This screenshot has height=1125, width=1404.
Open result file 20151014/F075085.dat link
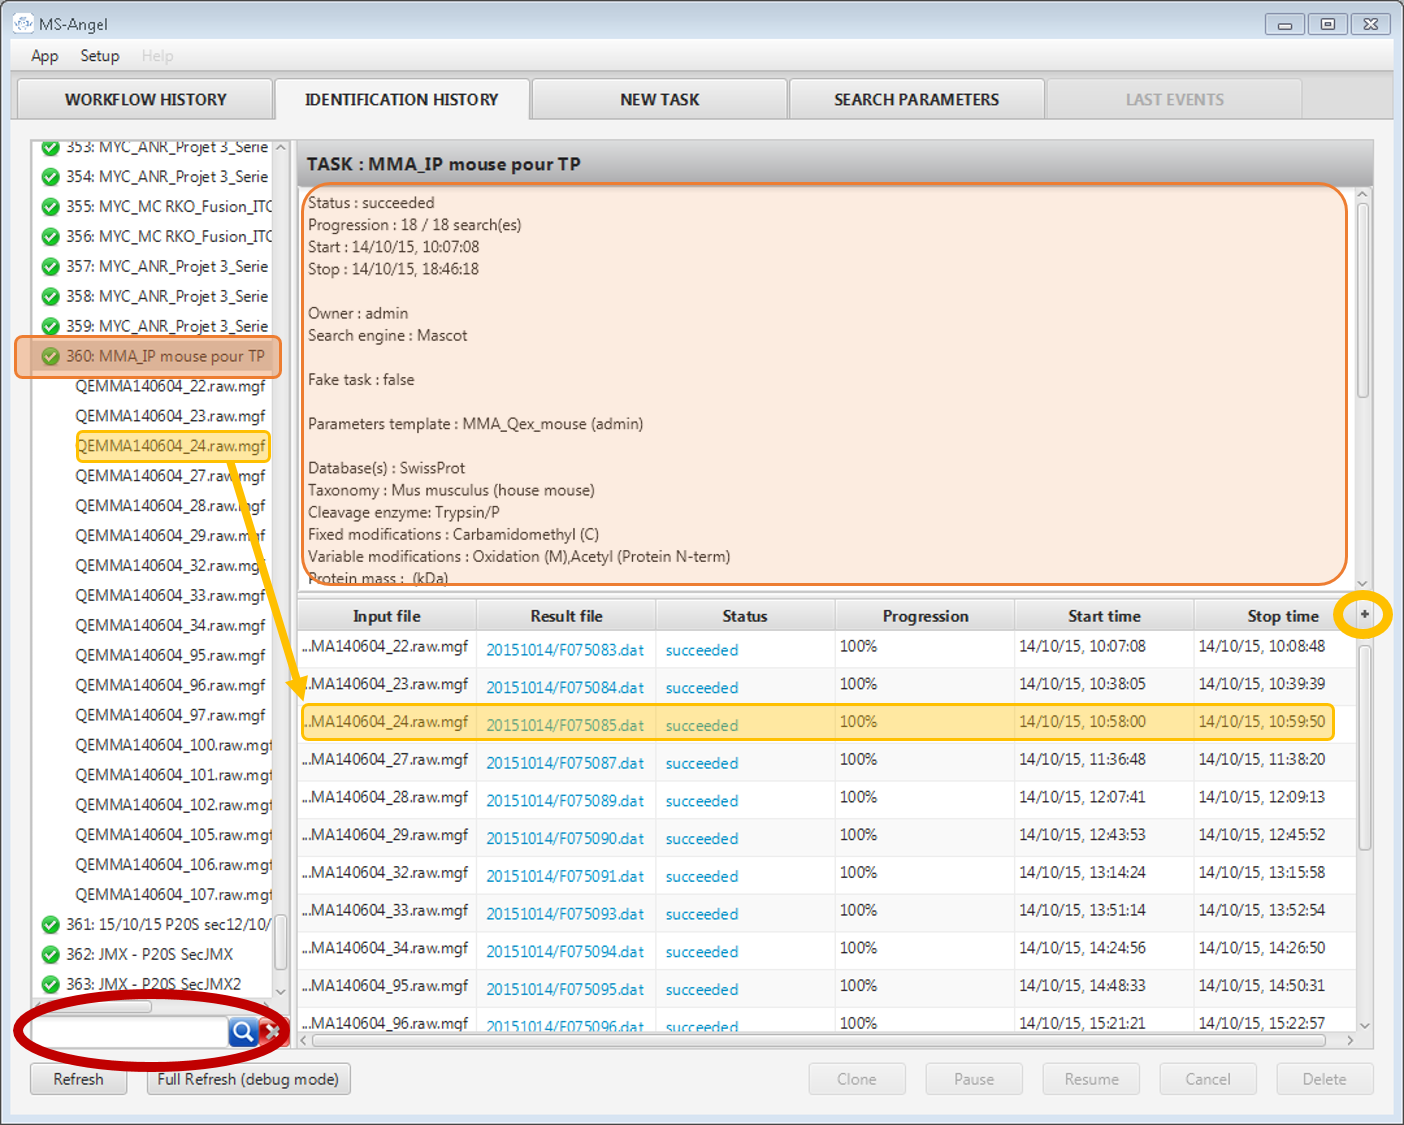point(565,725)
